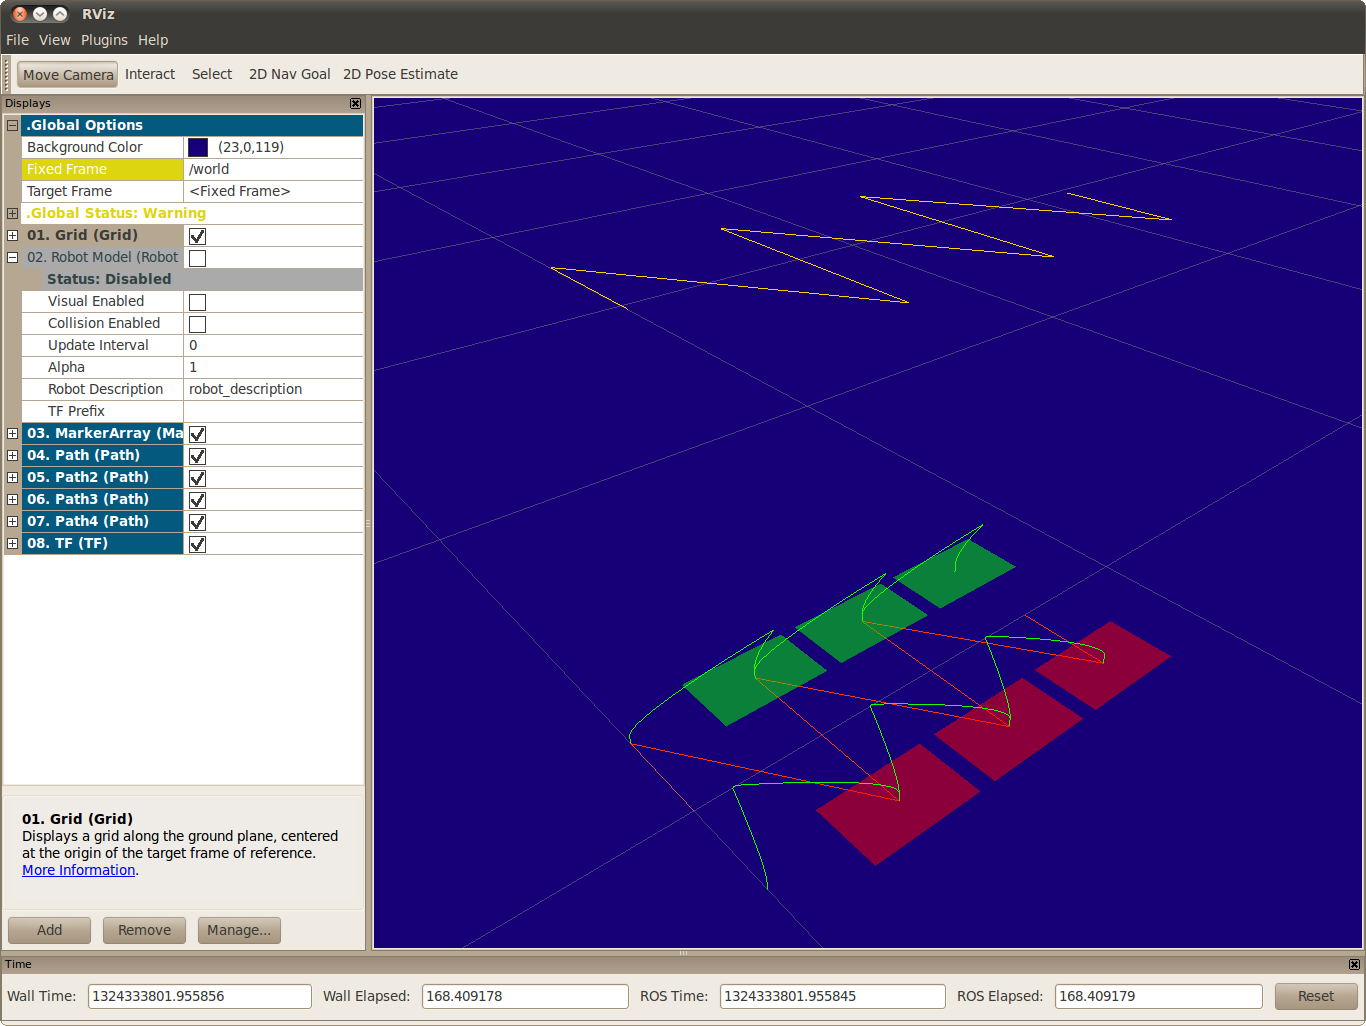
Task: Activate the 2D Nav Goal tool
Action: click(x=289, y=73)
